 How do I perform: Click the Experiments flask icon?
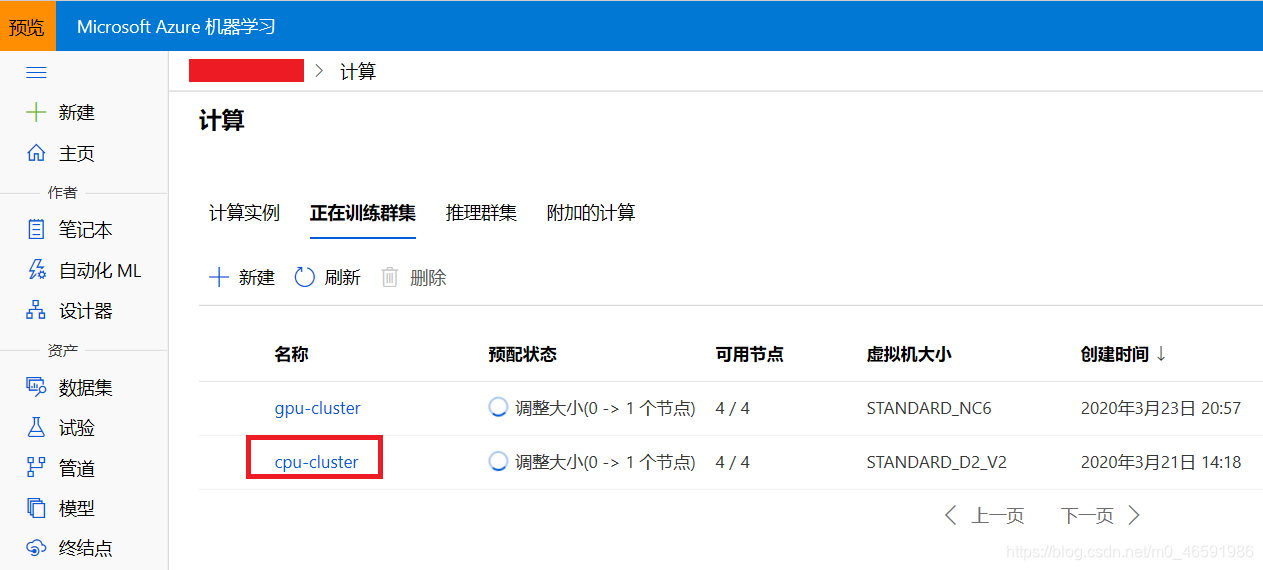coord(36,427)
